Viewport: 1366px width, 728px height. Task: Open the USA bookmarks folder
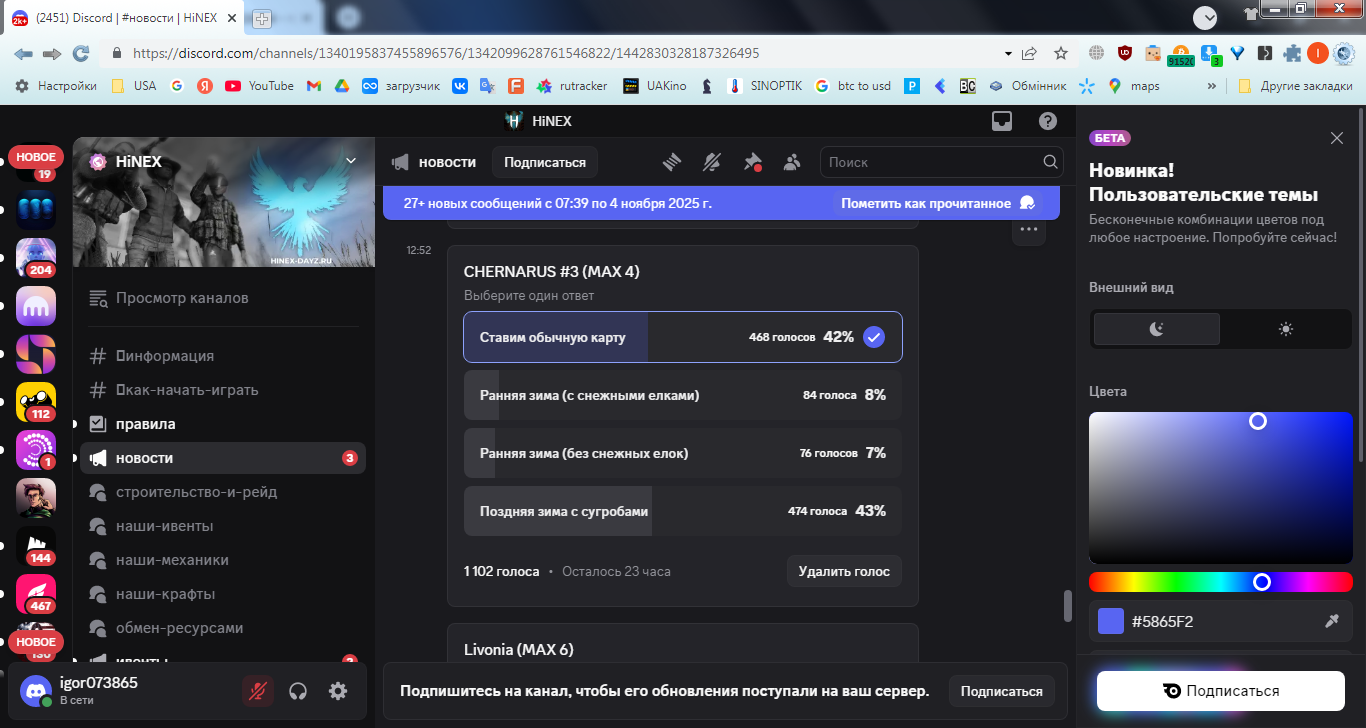point(134,86)
